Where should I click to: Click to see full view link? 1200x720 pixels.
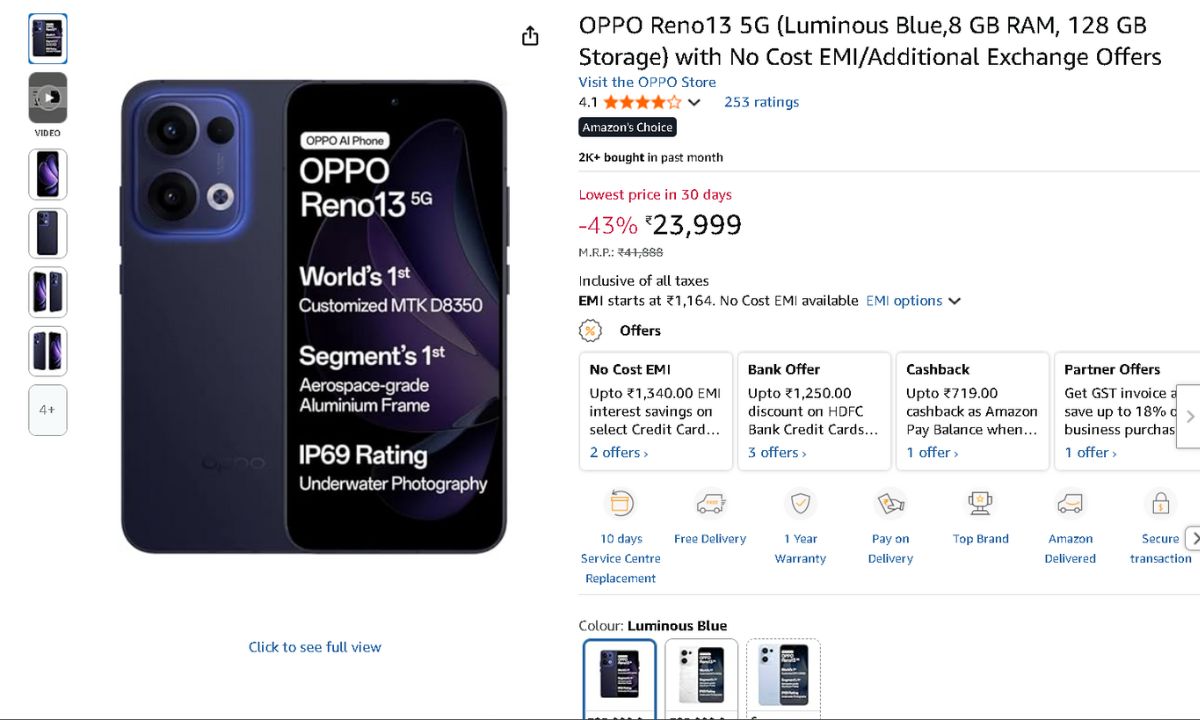[315, 647]
